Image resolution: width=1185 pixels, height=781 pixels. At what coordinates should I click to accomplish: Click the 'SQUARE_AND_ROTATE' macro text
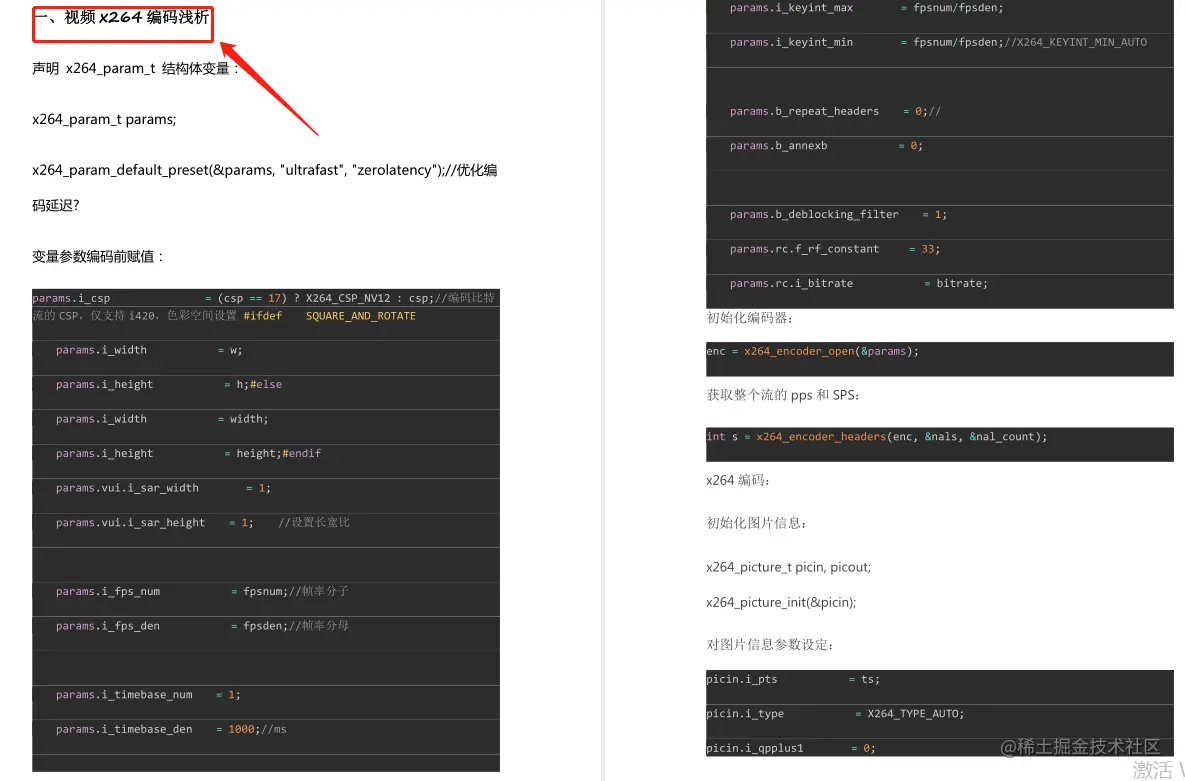click(360, 316)
